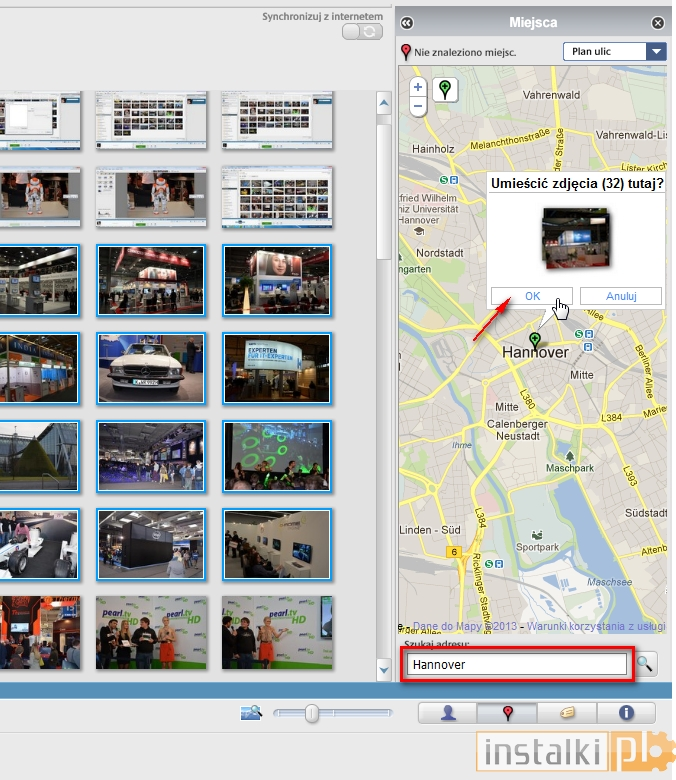Open the Warunki korzystania z usługi link
The height and width of the screenshot is (780, 676).
(x=584, y=627)
